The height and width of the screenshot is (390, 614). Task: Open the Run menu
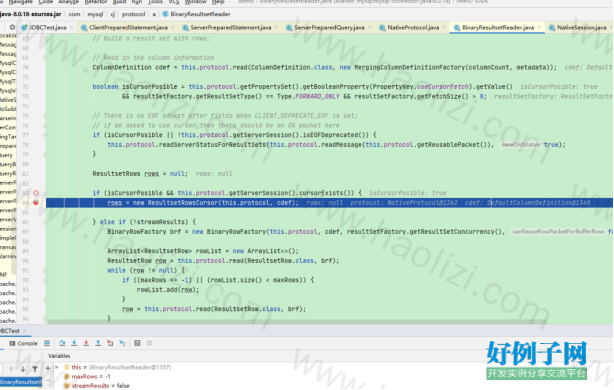(x=137, y=2)
